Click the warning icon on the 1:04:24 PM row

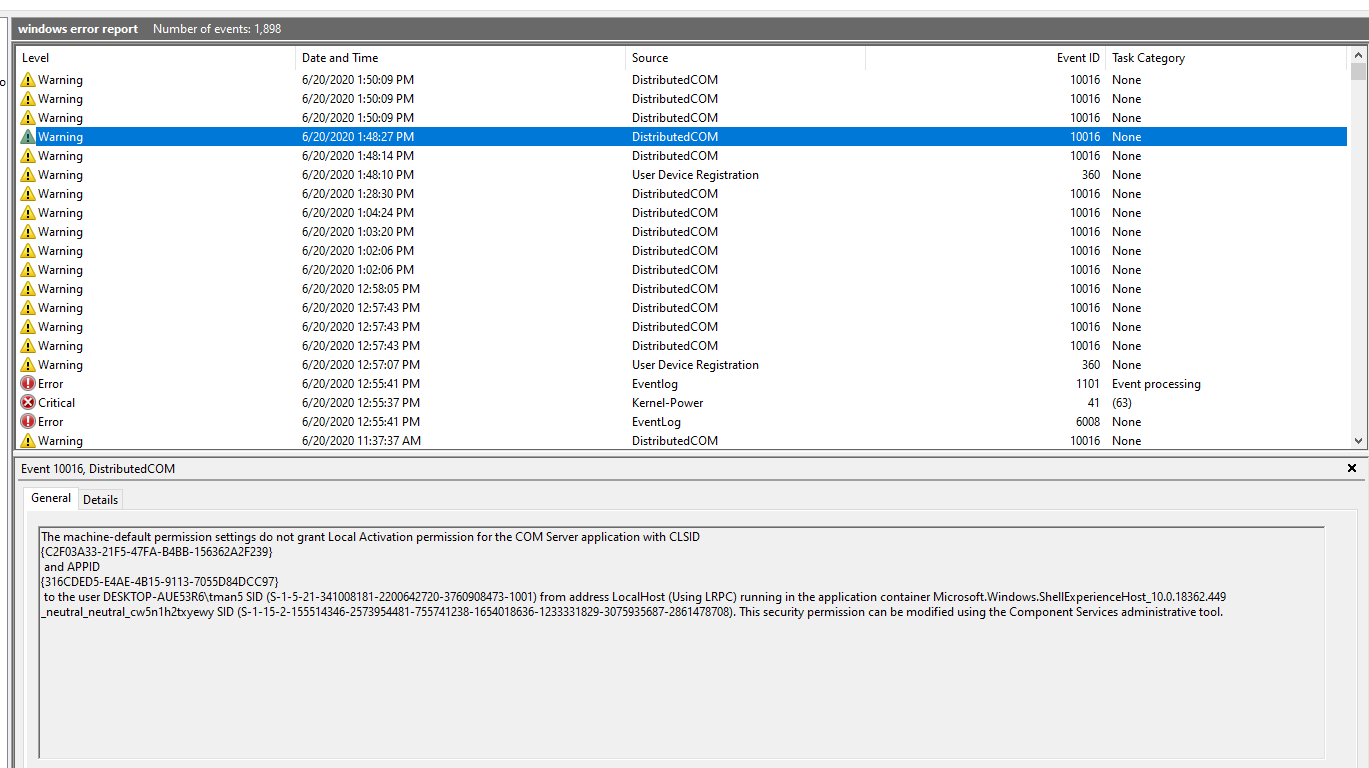28,213
